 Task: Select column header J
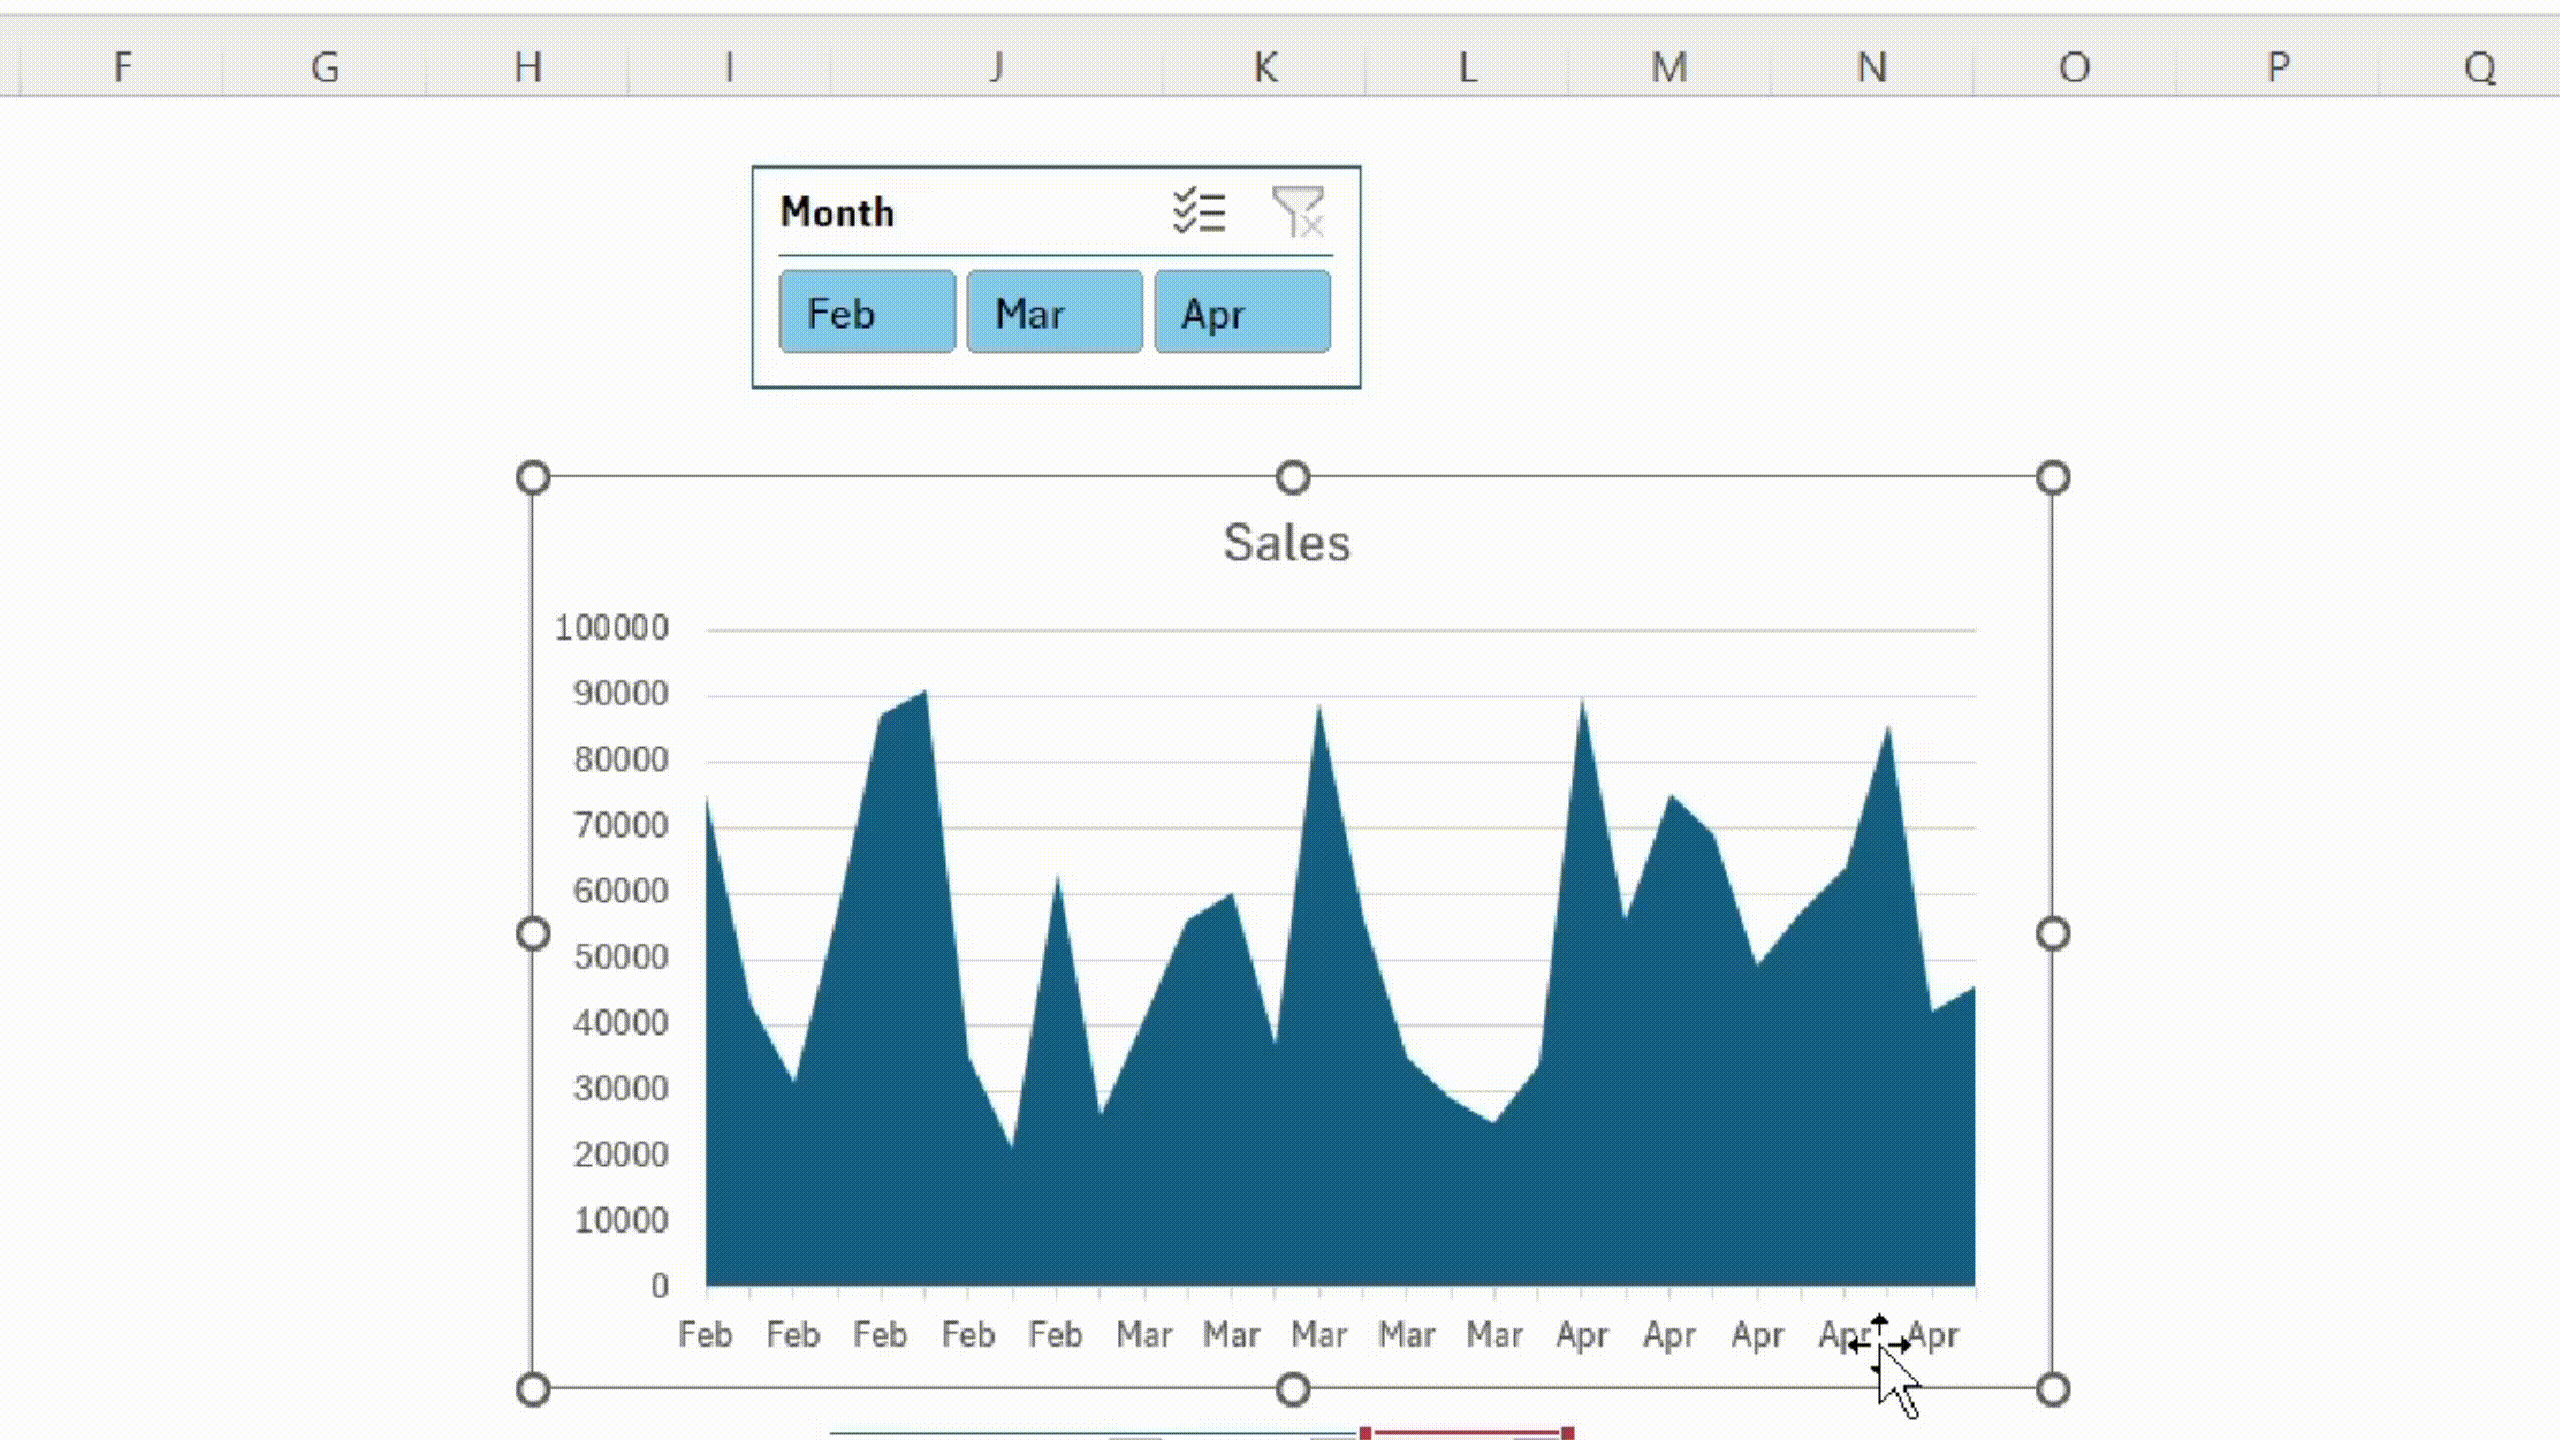coord(996,67)
